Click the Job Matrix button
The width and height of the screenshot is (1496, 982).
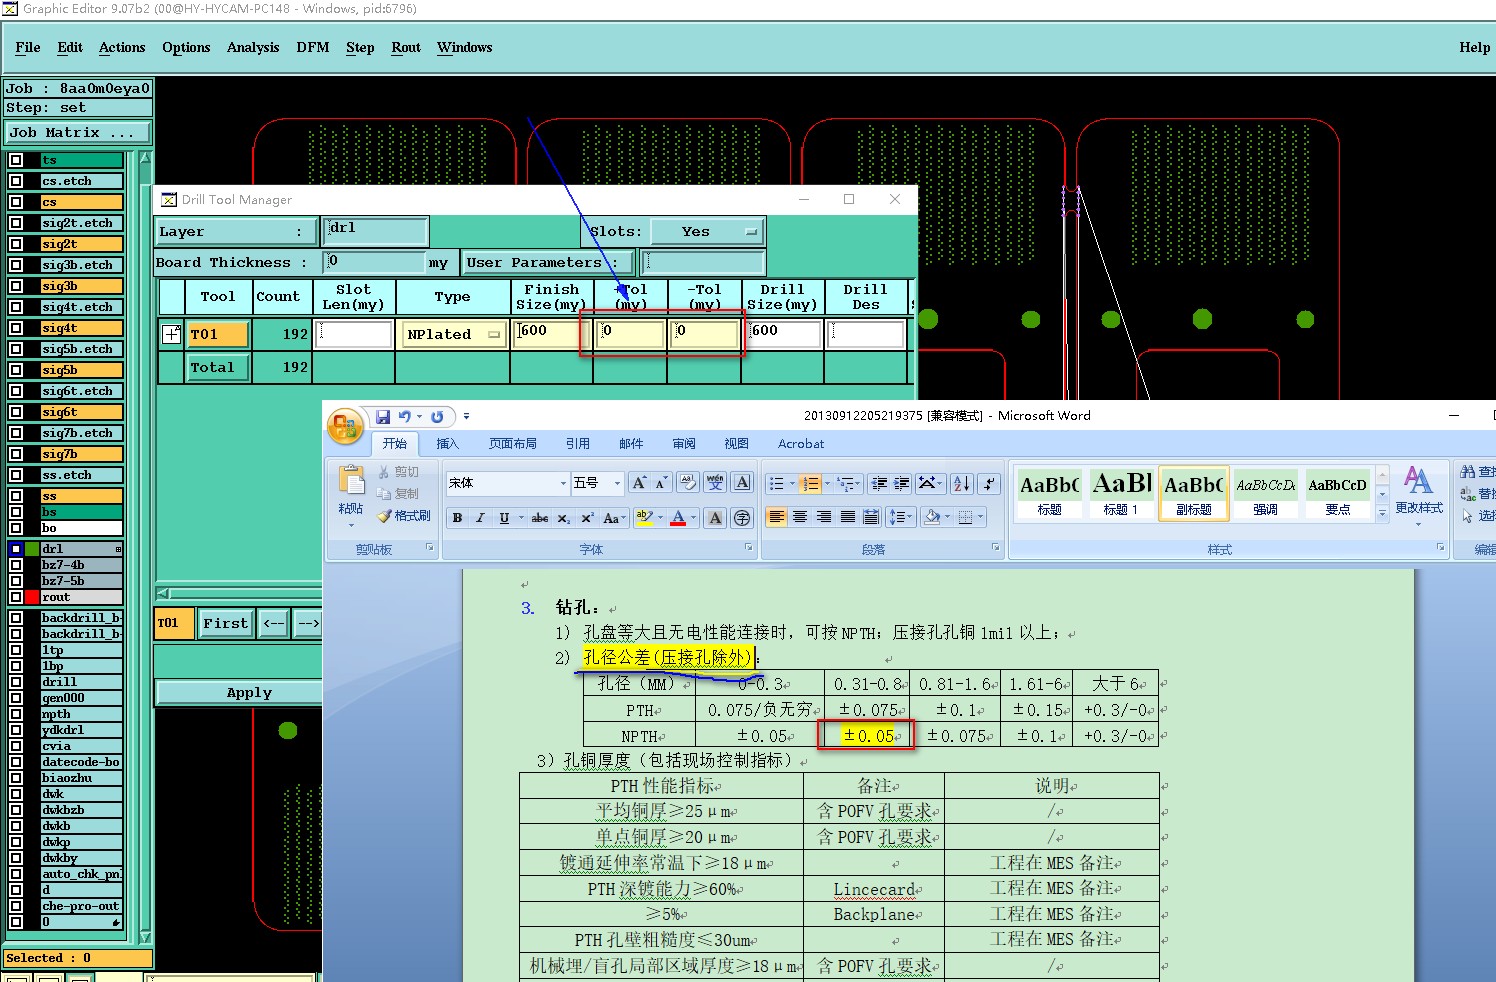point(77,133)
